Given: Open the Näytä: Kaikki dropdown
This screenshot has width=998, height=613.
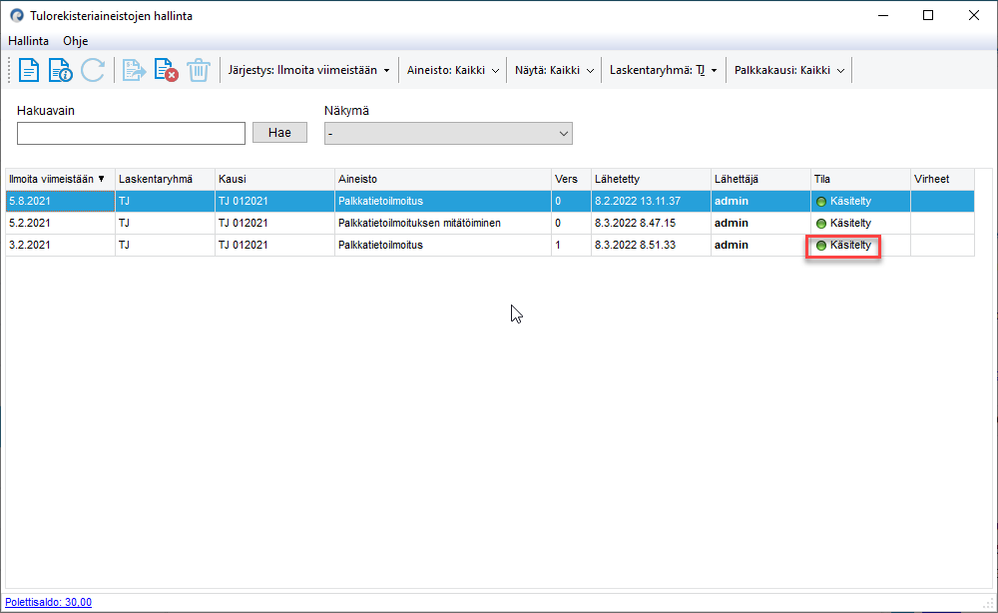Looking at the screenshot, I should pyautogui.click(x=554, y=70).
